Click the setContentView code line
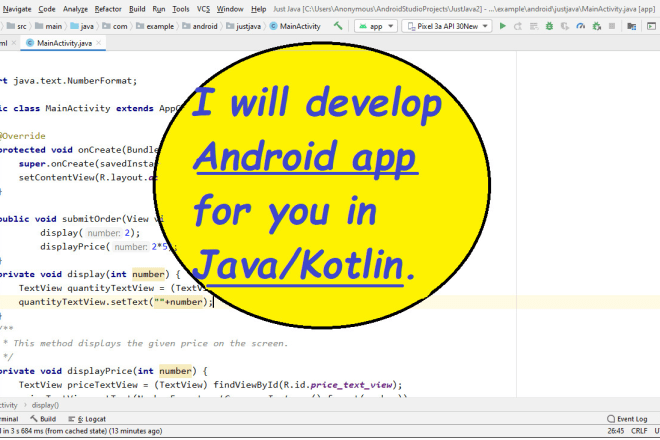 click(88, 177)
